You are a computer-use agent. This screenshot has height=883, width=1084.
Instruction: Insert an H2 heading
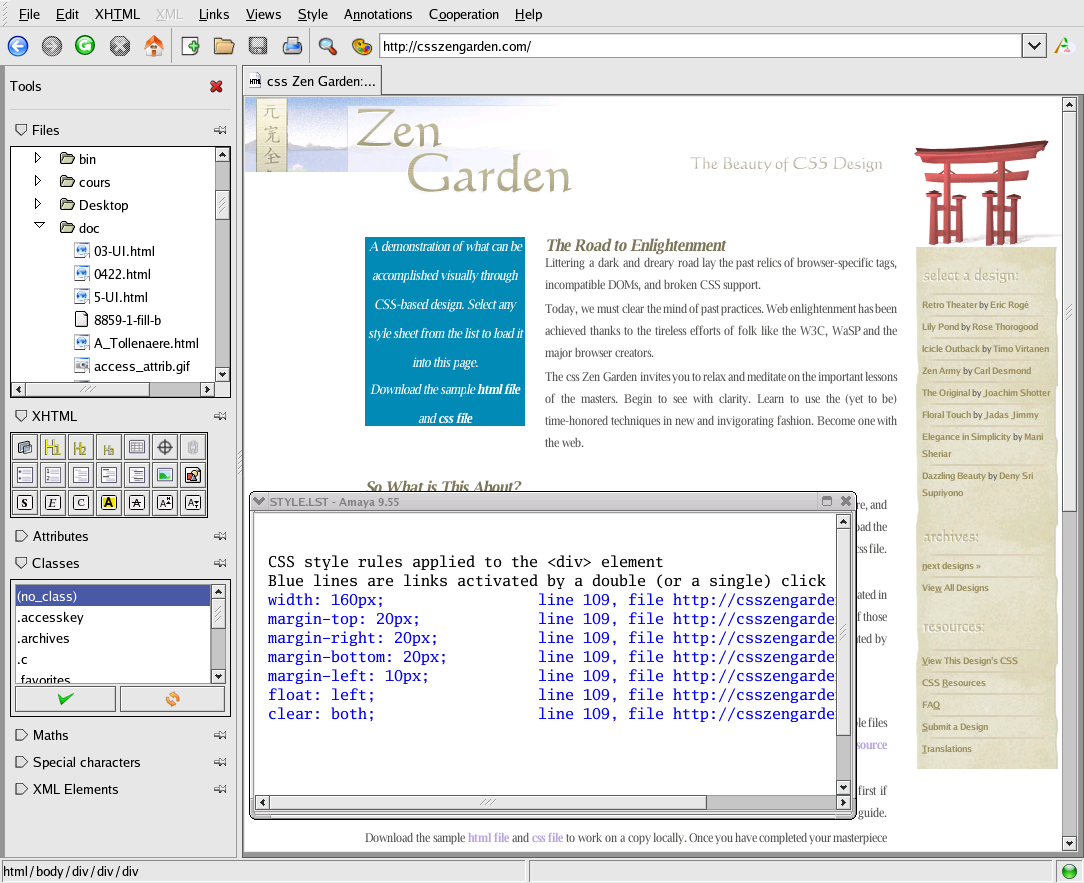[x=80, y=447]
